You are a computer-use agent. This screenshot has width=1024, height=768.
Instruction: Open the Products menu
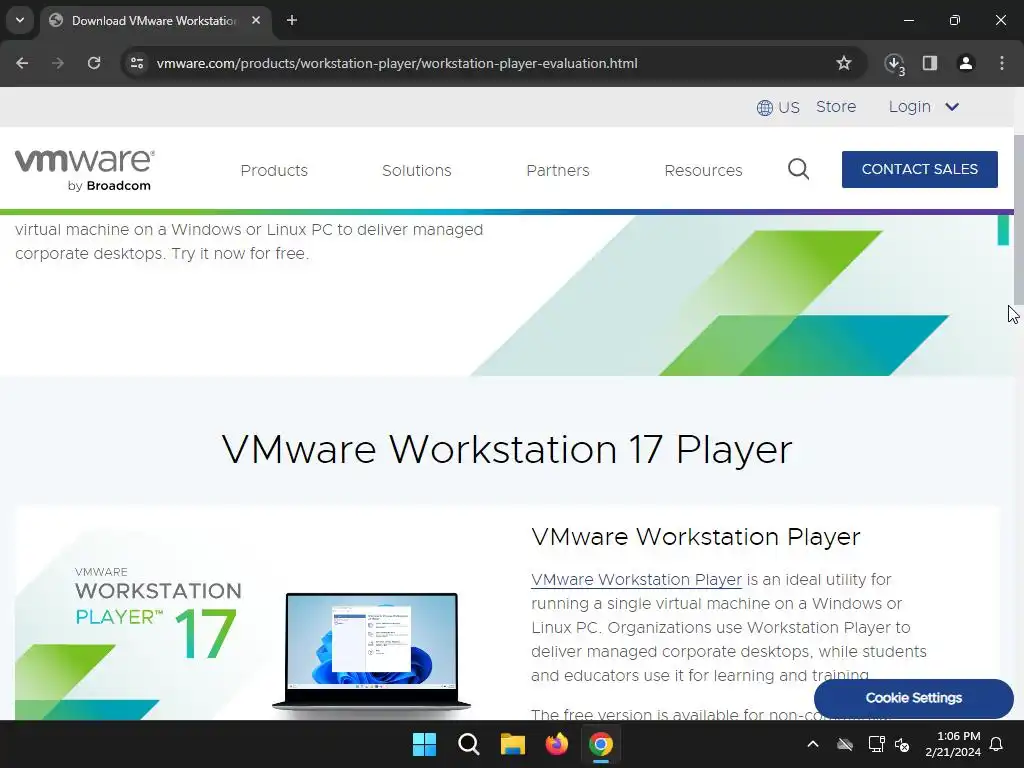pos(274,170)
